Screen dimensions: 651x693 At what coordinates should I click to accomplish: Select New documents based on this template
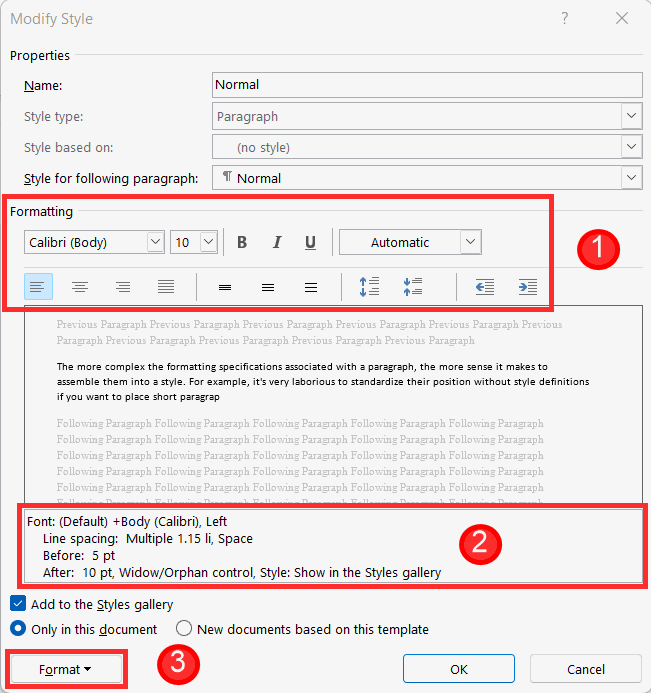[x=184, y=628]
